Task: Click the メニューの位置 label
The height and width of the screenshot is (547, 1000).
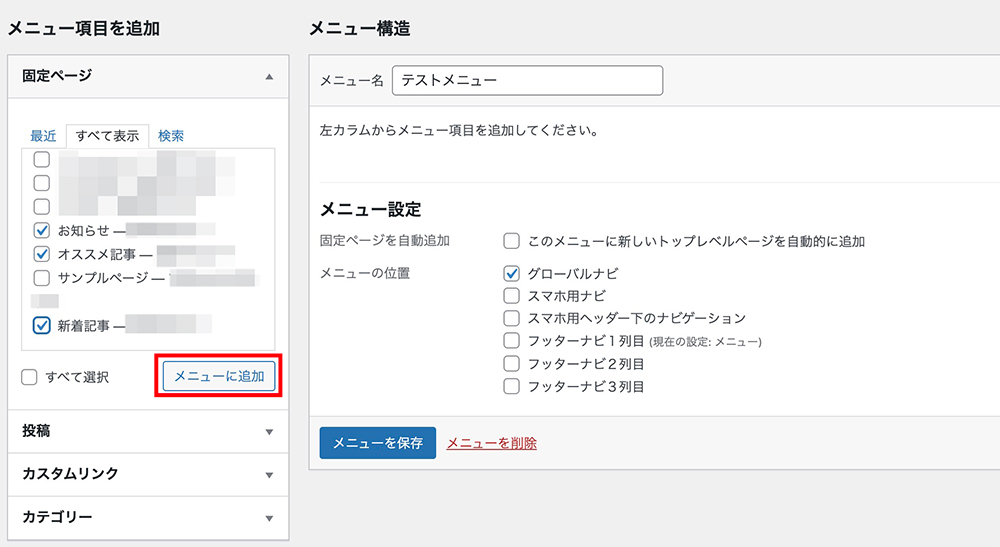Action: 365,273
